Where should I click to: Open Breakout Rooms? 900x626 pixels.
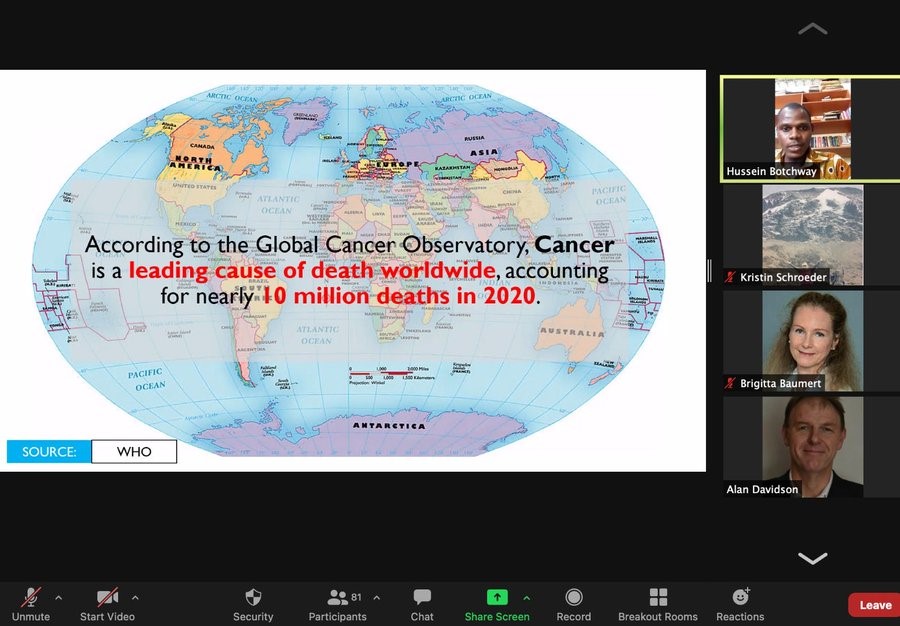pos(658,598)
